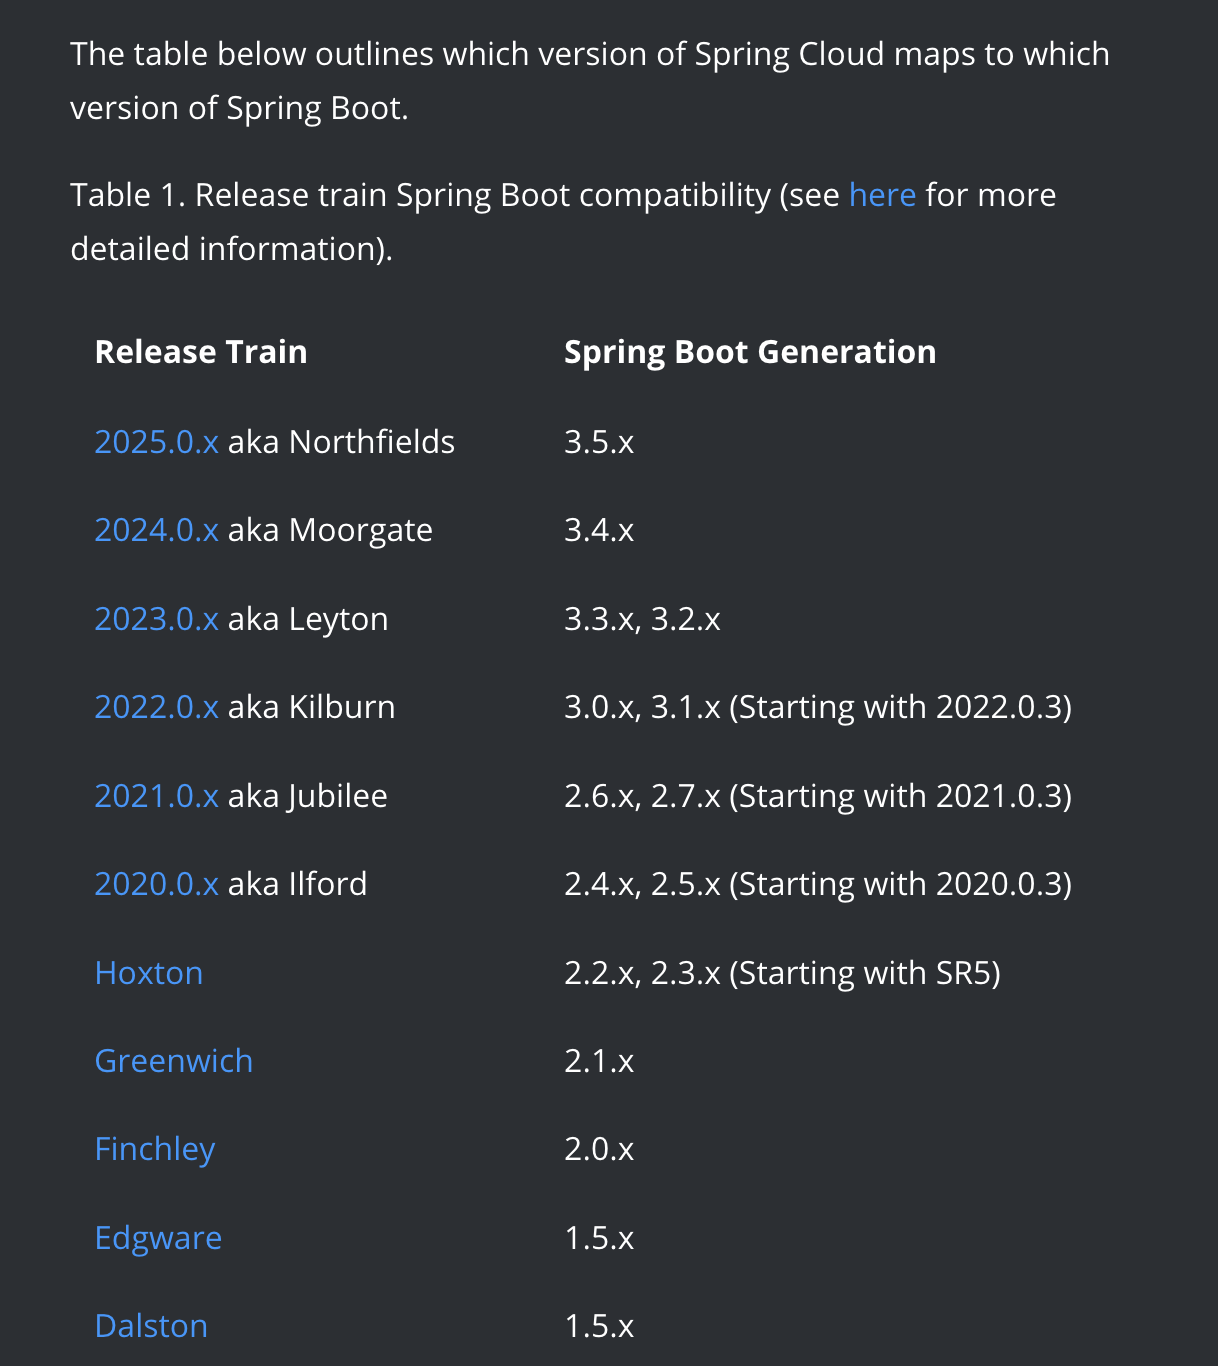Click the 'aka Northfields' text
Image resolution: width=1218 pixels, height=1366 pixels.
coord(341,442)
